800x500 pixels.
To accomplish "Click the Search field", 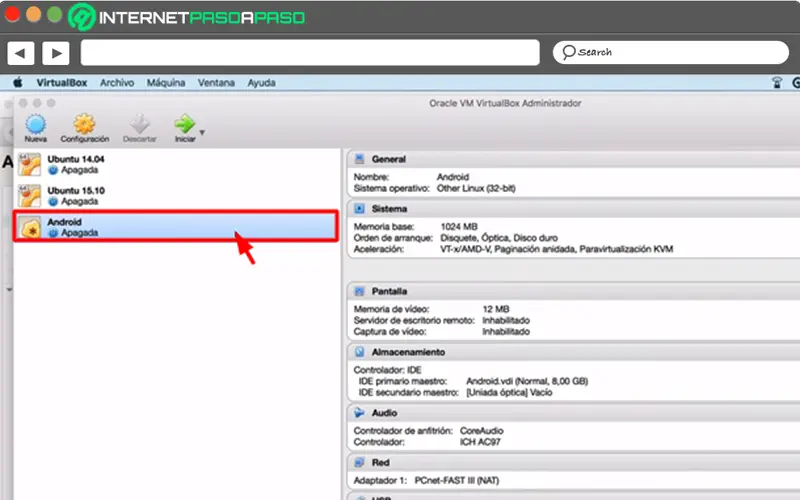I will (x=670, y=53).
